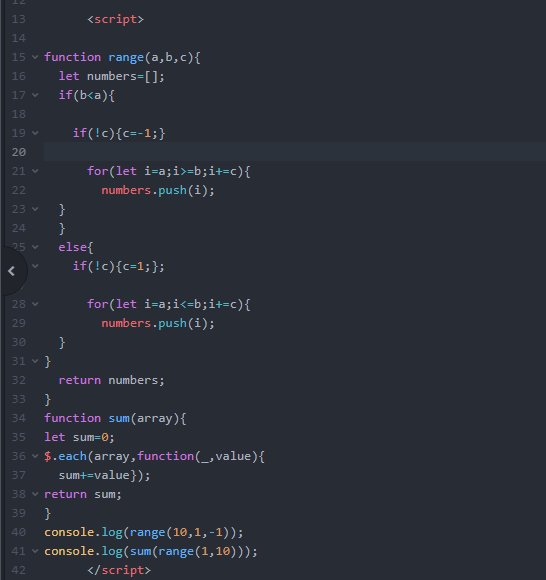Fold the if(!c) block at line 19
The width and height of the screenshot is (546, 580).
click(x=35, y=133)
